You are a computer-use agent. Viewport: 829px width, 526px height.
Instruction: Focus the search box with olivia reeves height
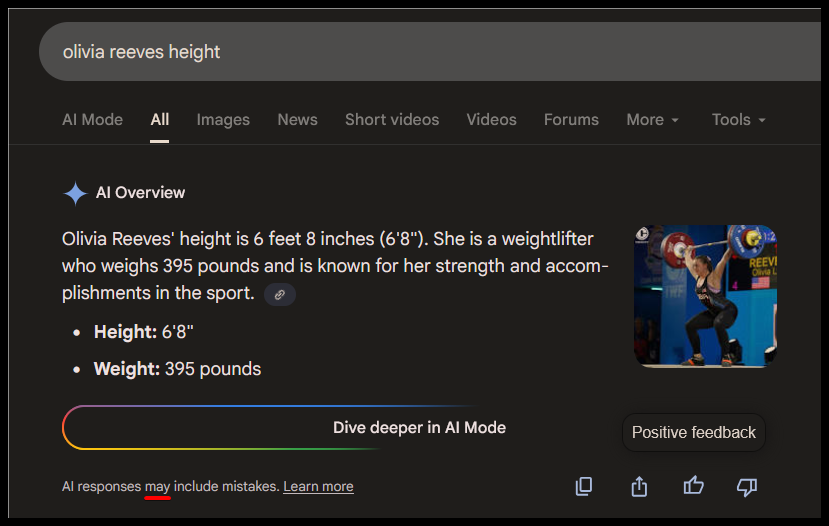(x=400, y=52)
